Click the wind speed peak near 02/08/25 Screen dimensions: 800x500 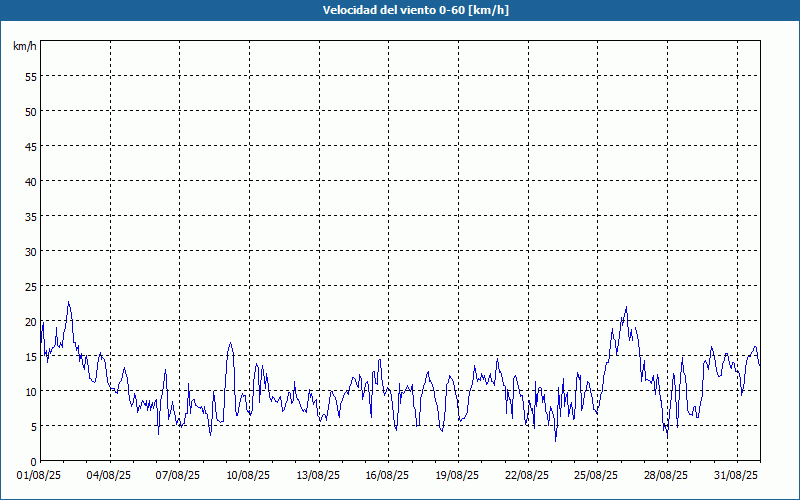(68, 302)
